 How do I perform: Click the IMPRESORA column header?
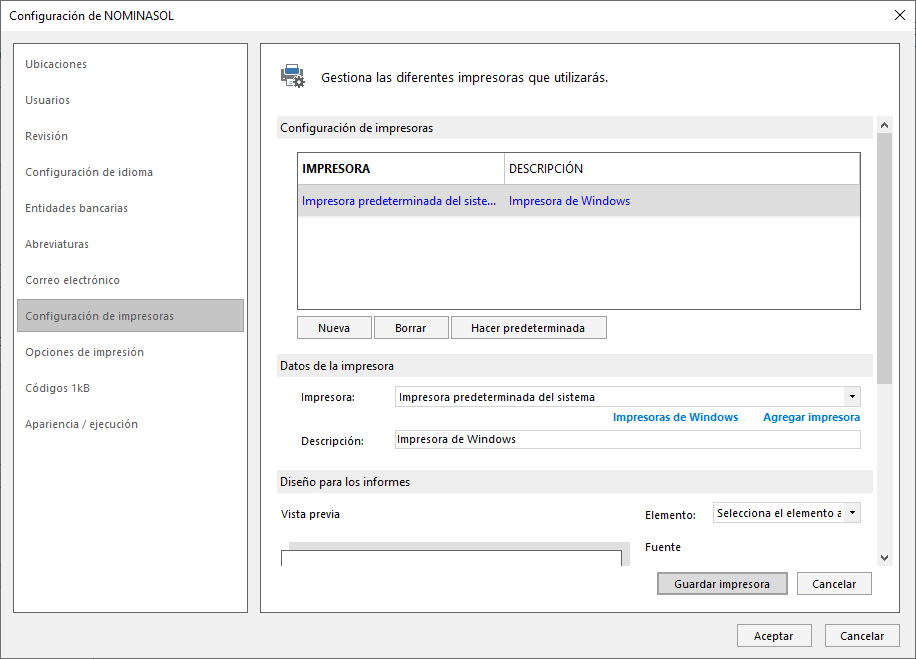(401, 169)
